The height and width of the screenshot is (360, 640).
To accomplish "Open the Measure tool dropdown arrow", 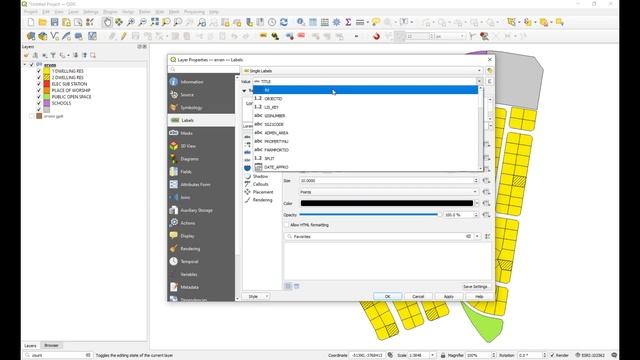I will pos(367,22).
